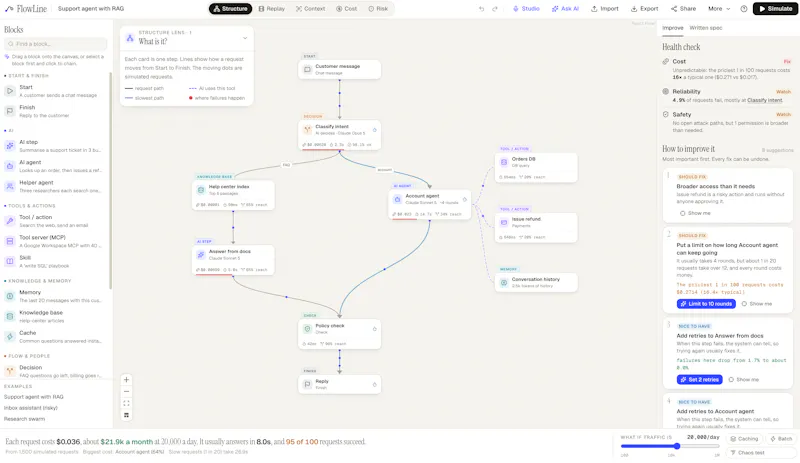The image size is (800, 463).
Task: Click in the Find a block search field
Action: (x=56, y=44)
